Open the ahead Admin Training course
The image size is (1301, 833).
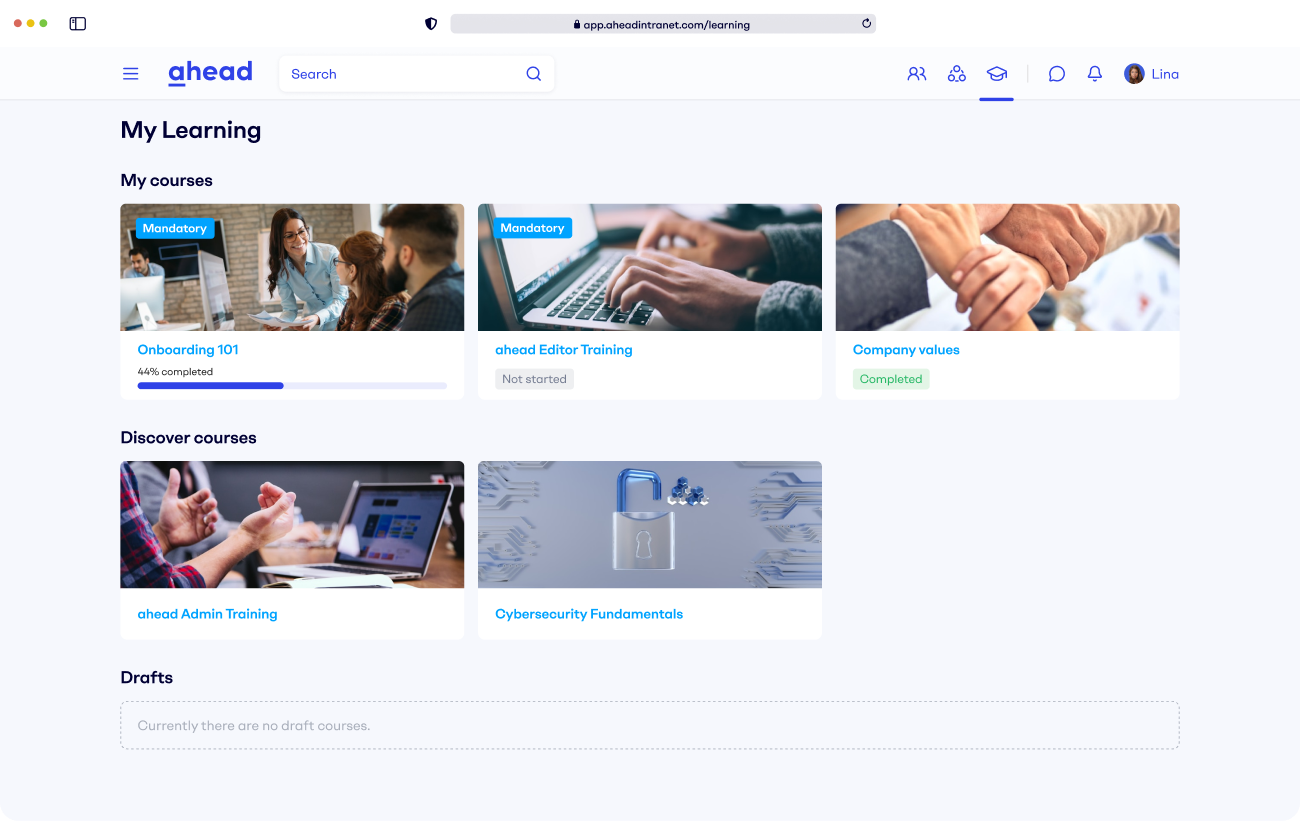click(x=207, y=613)
